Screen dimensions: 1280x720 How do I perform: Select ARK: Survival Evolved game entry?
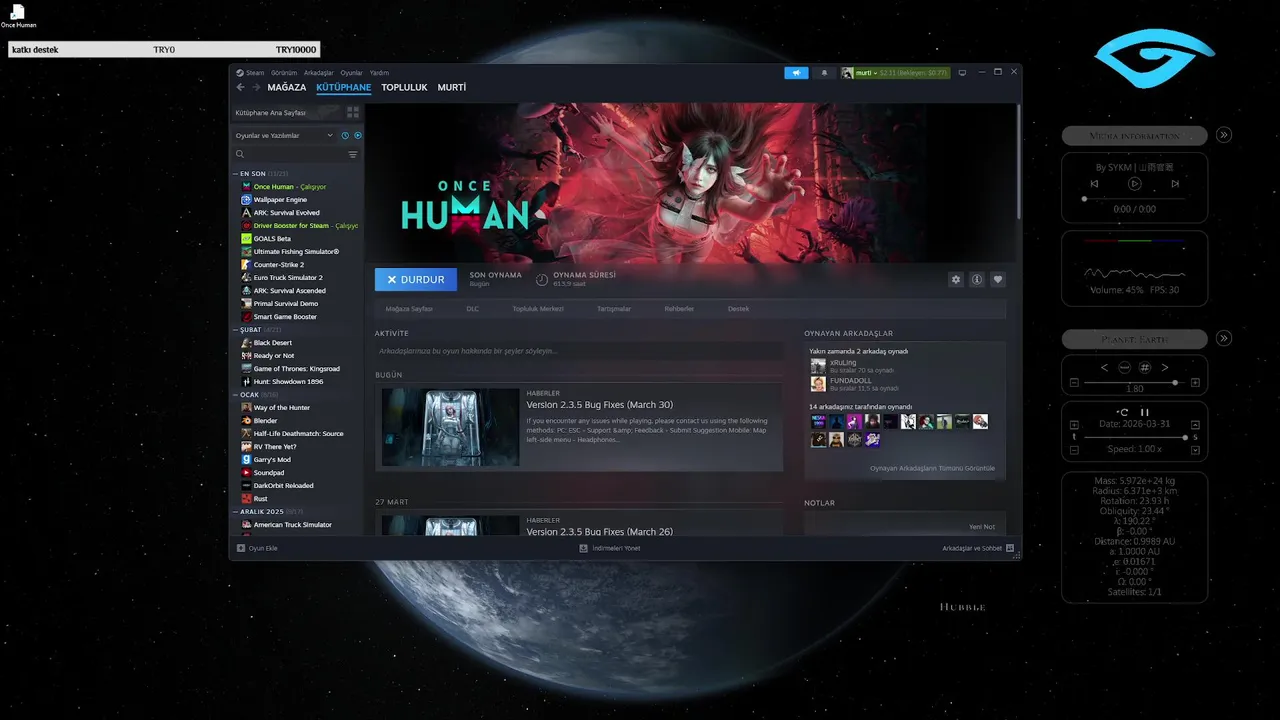[286, 213]
